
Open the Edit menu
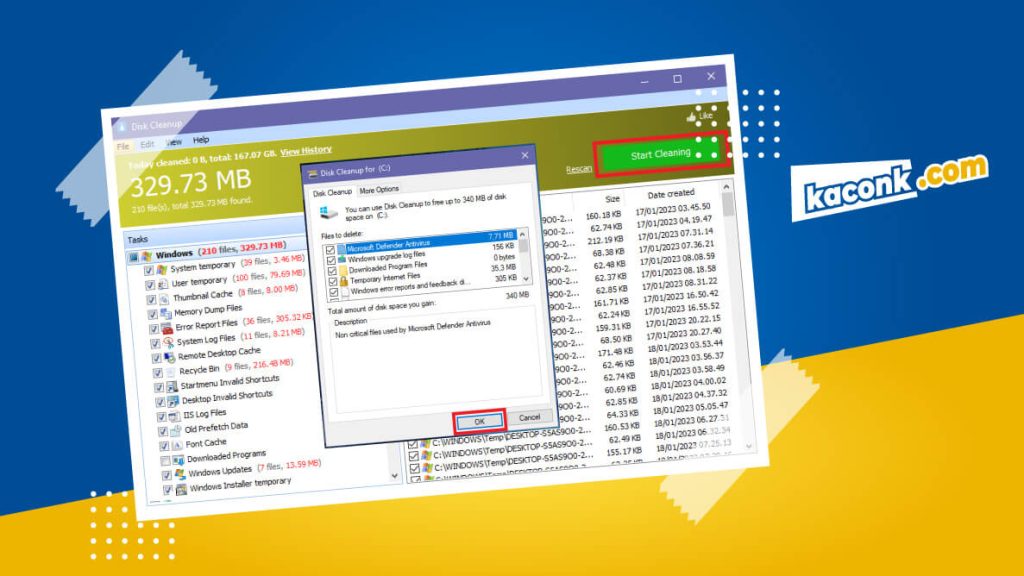pos(147,144)
